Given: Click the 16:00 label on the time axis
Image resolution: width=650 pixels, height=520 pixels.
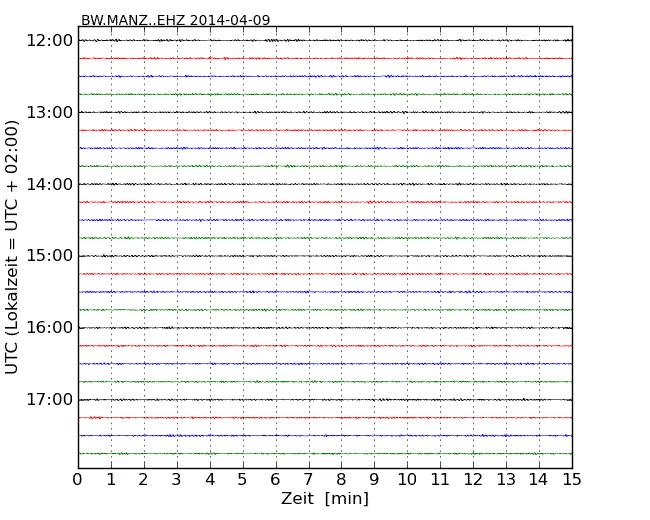Looking at the screenshot, I should pos(50,328).
